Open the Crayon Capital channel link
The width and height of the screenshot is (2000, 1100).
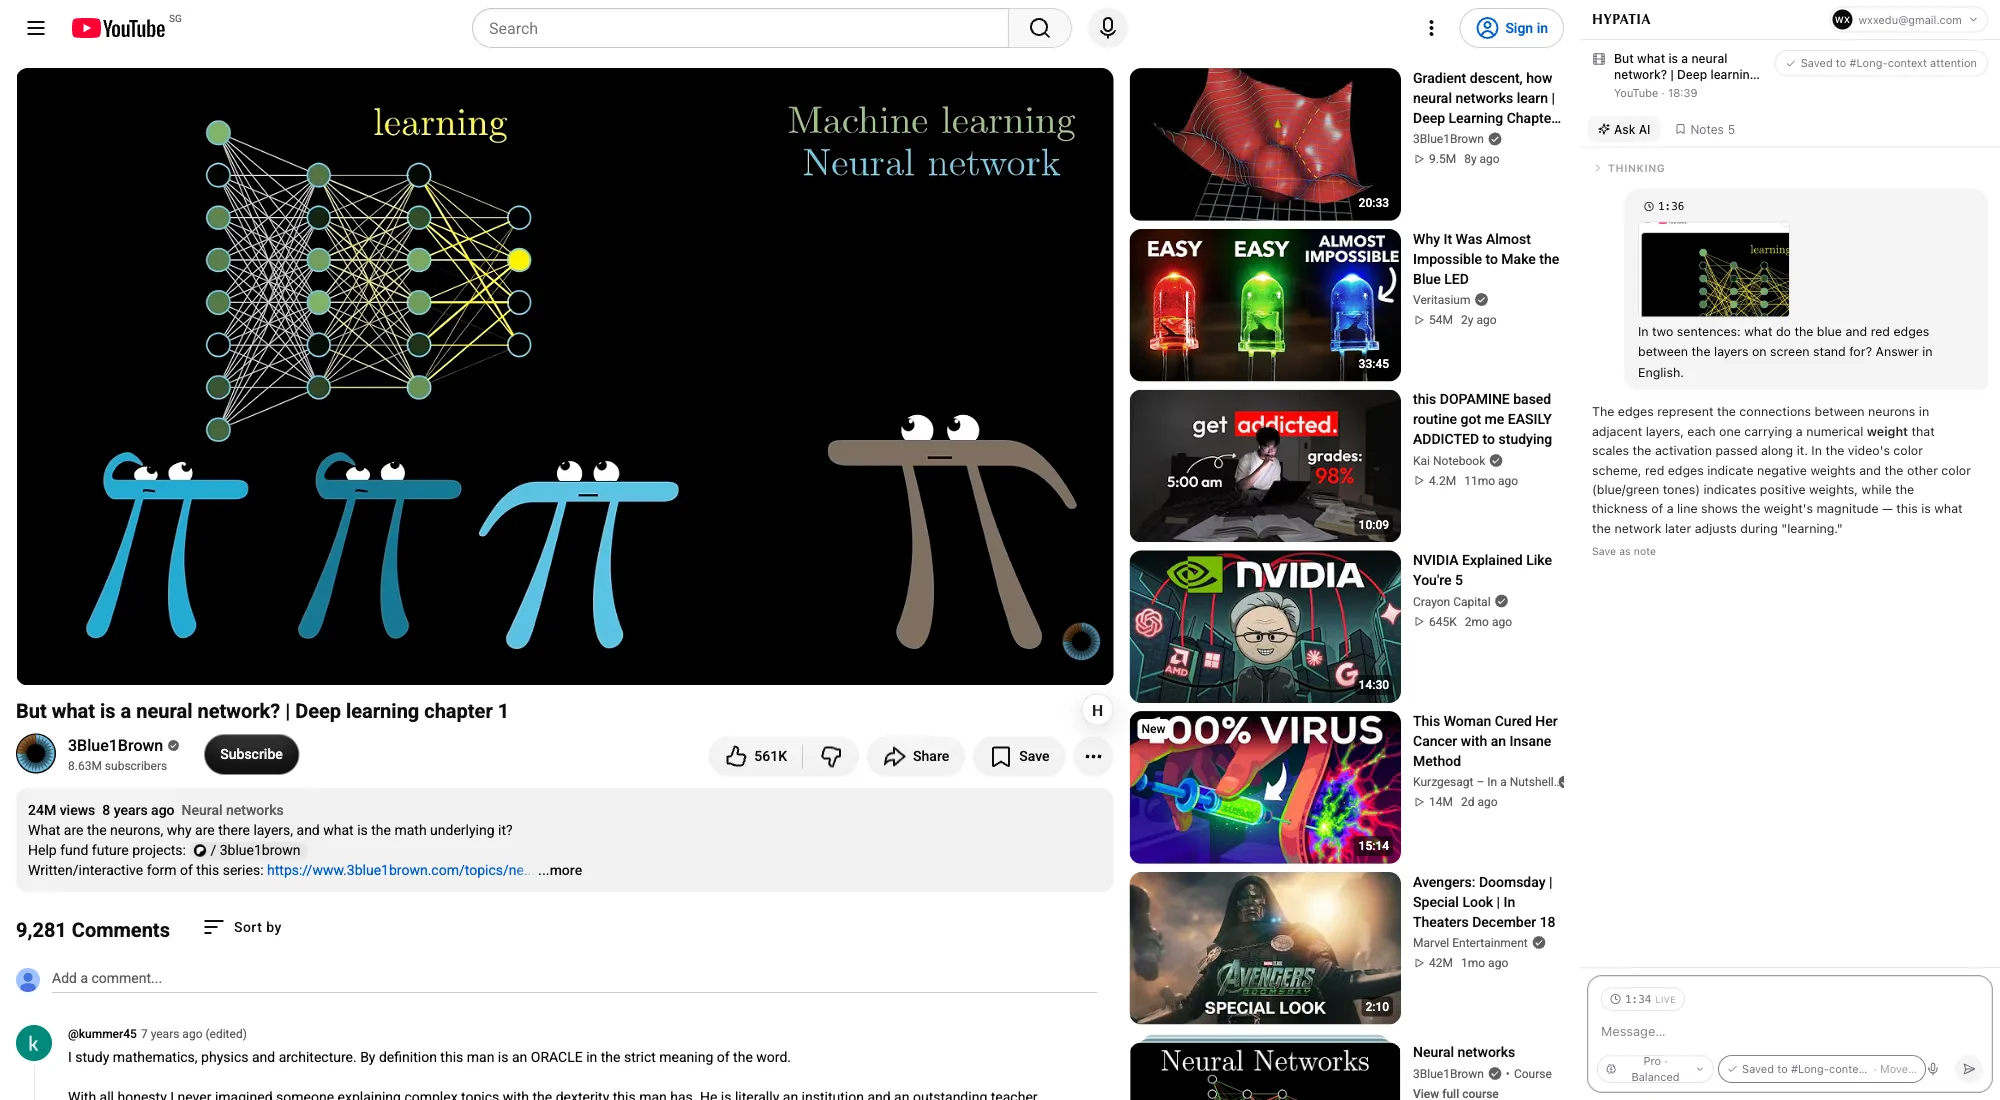click(x=1452, y=602)
